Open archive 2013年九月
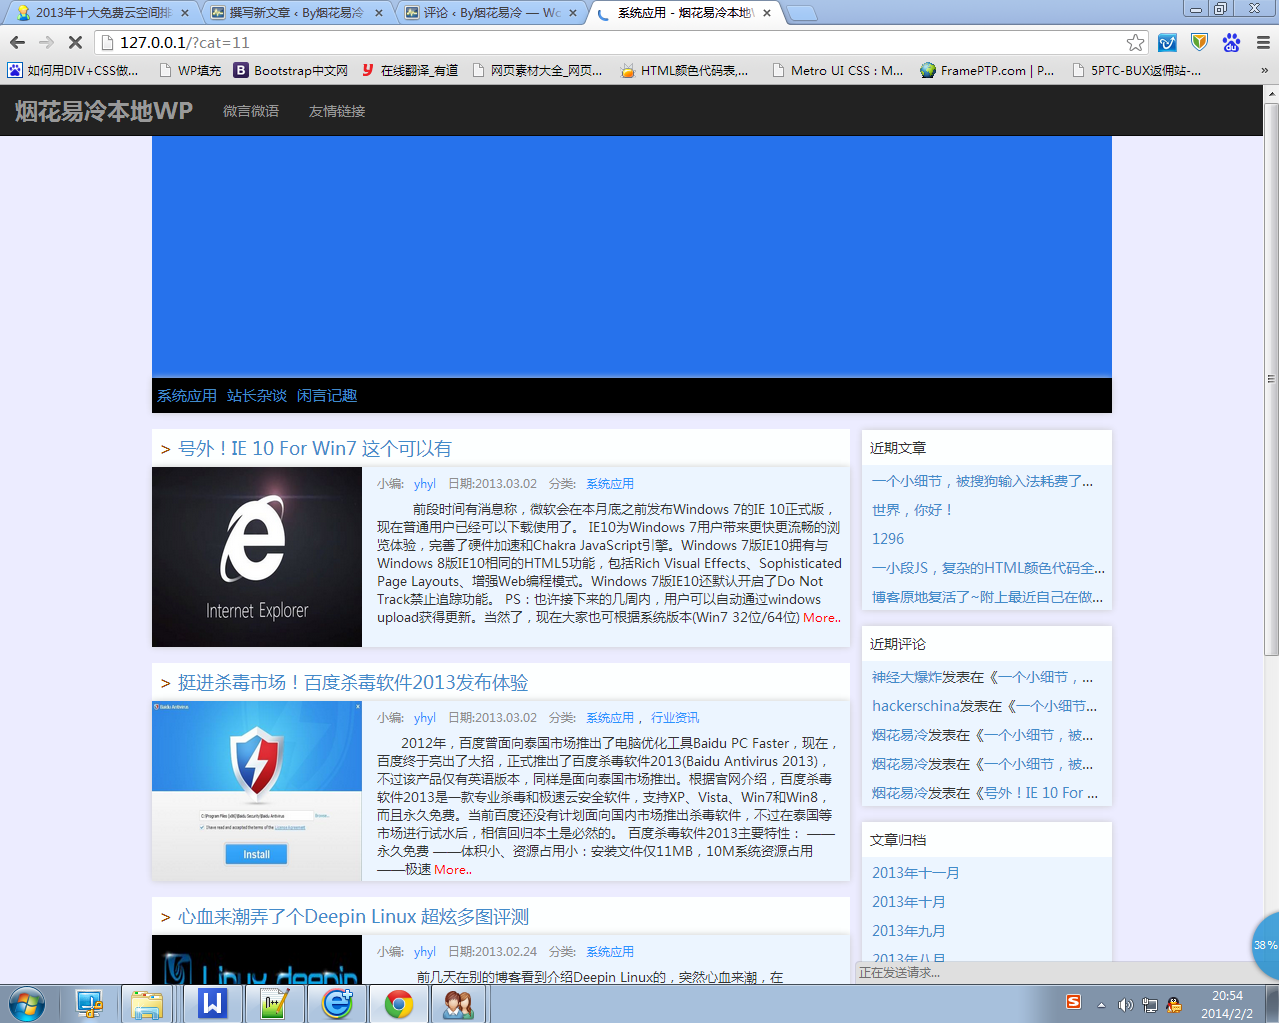 (x=909, y=931)
